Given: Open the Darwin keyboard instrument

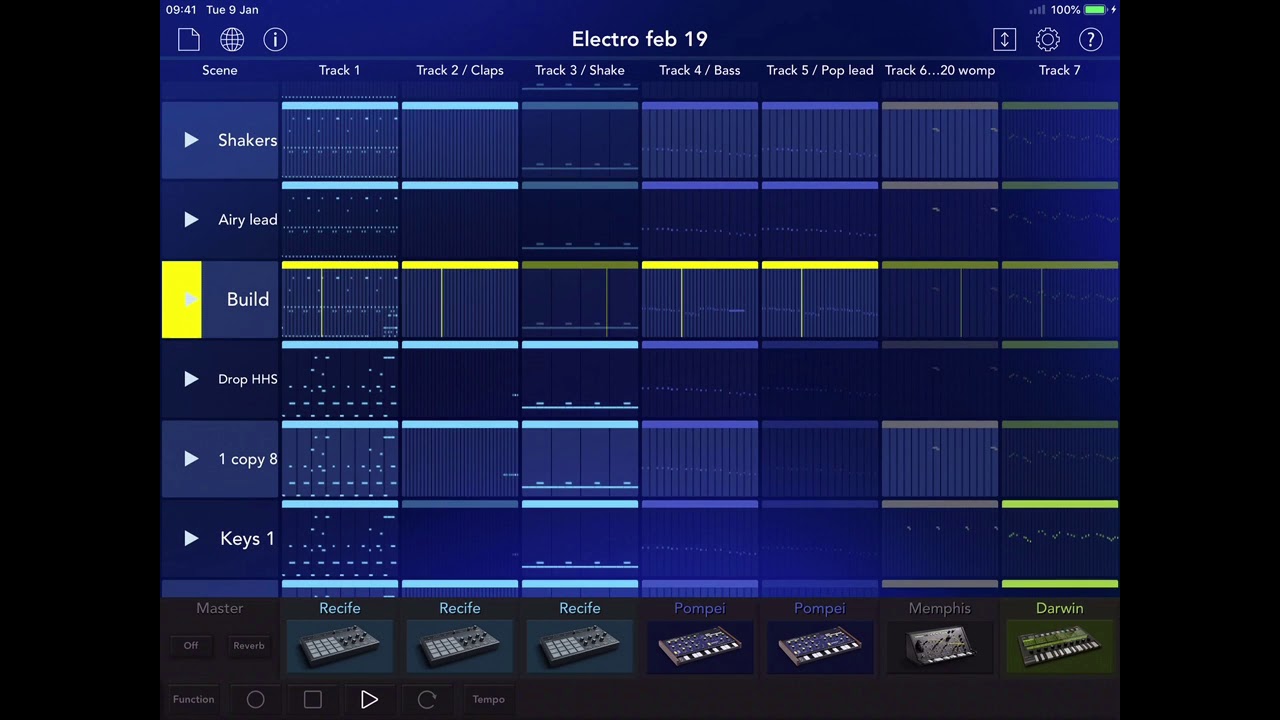Looking at the screenshot, I should click(1060, 647).
